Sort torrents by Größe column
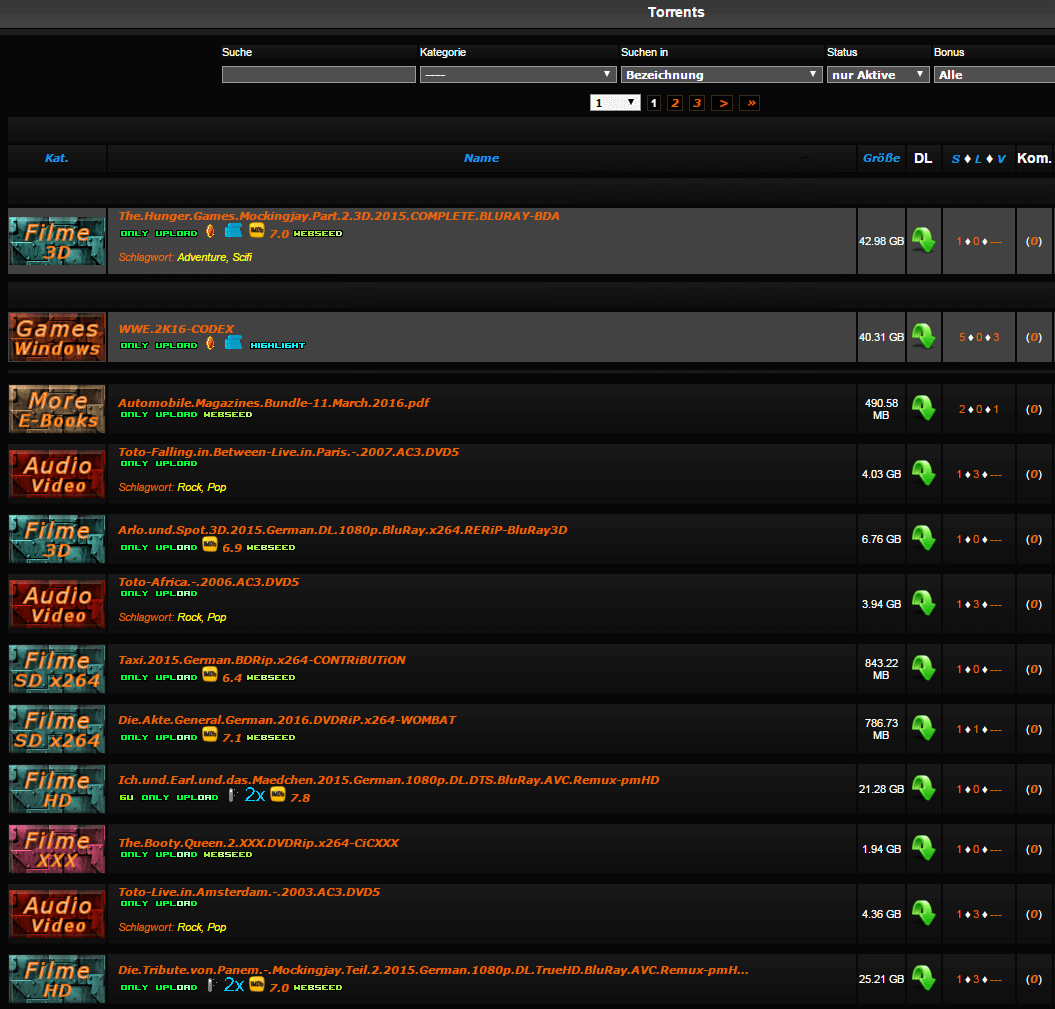This screenshot has height=1009, width=1055. click(x=881, y=158)
